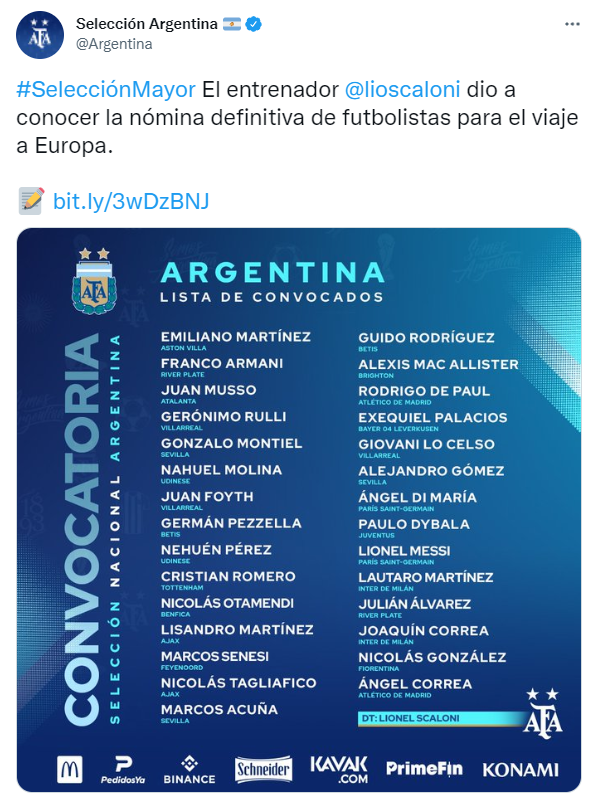Follow the bit.ly/3wDzBNJ link
This screenshot has width=595, height=802.
(x=131, y=201)
